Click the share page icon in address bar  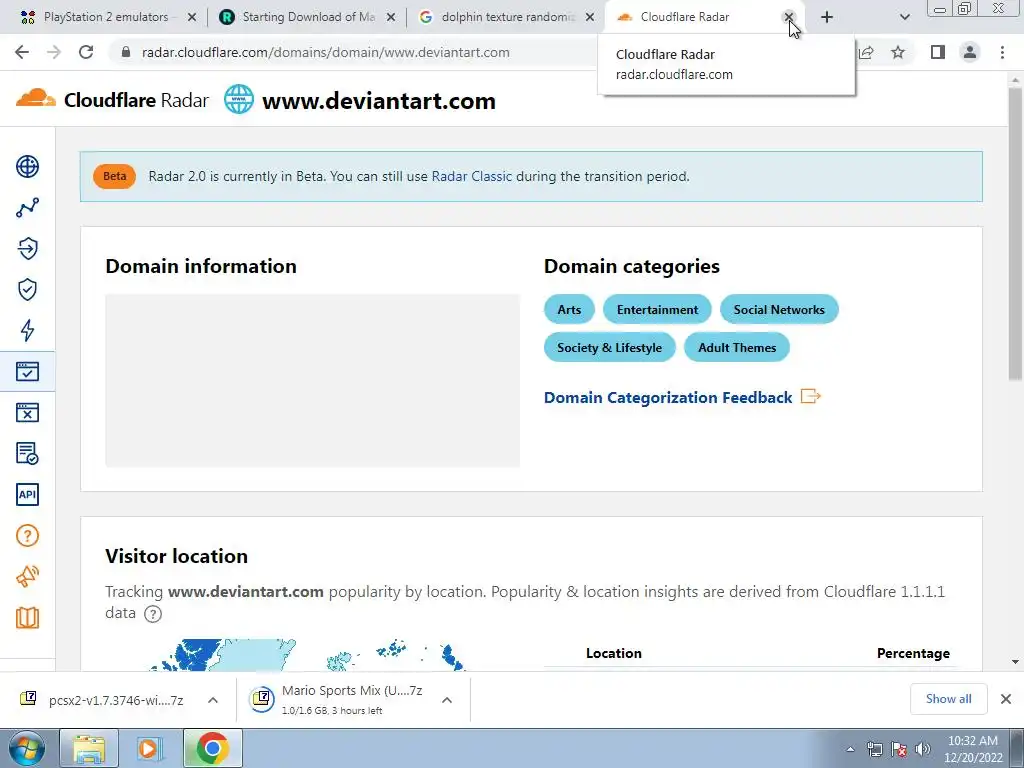click(x=867, y=52)
